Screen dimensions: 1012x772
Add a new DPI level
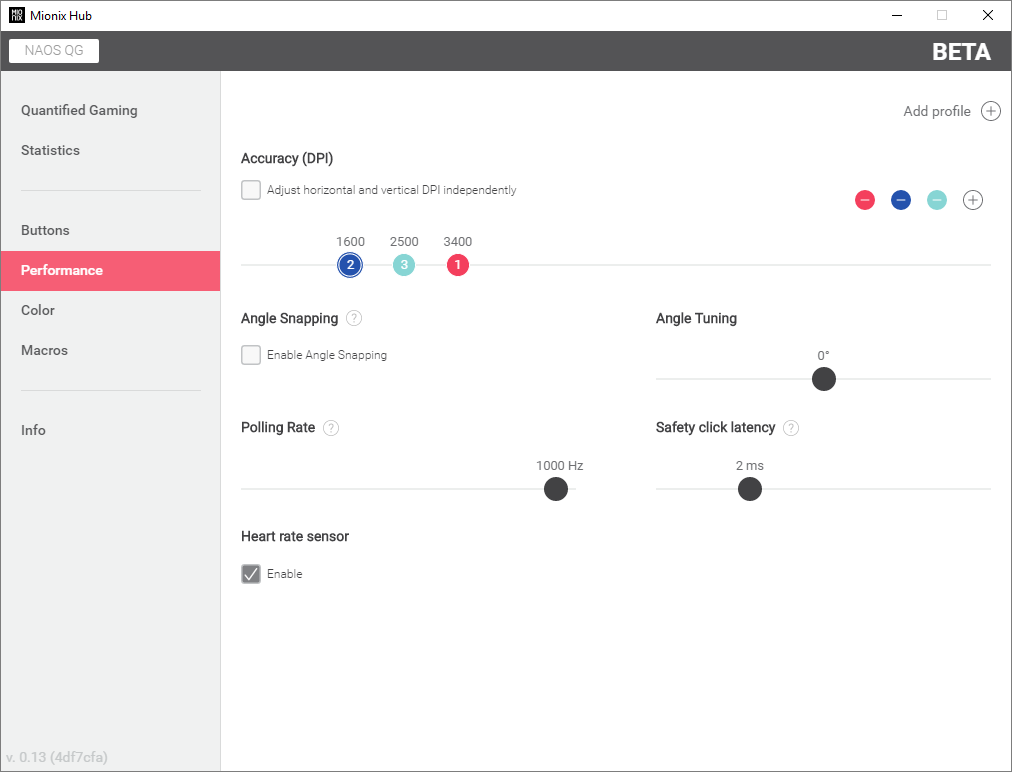point(973,200)
